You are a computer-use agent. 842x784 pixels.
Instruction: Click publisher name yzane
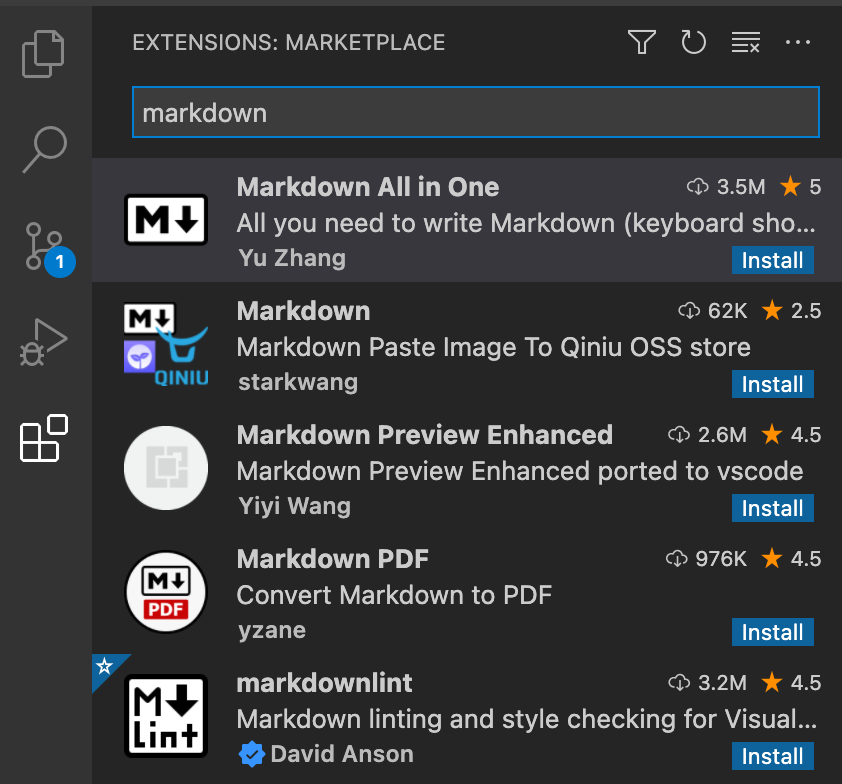272,630
